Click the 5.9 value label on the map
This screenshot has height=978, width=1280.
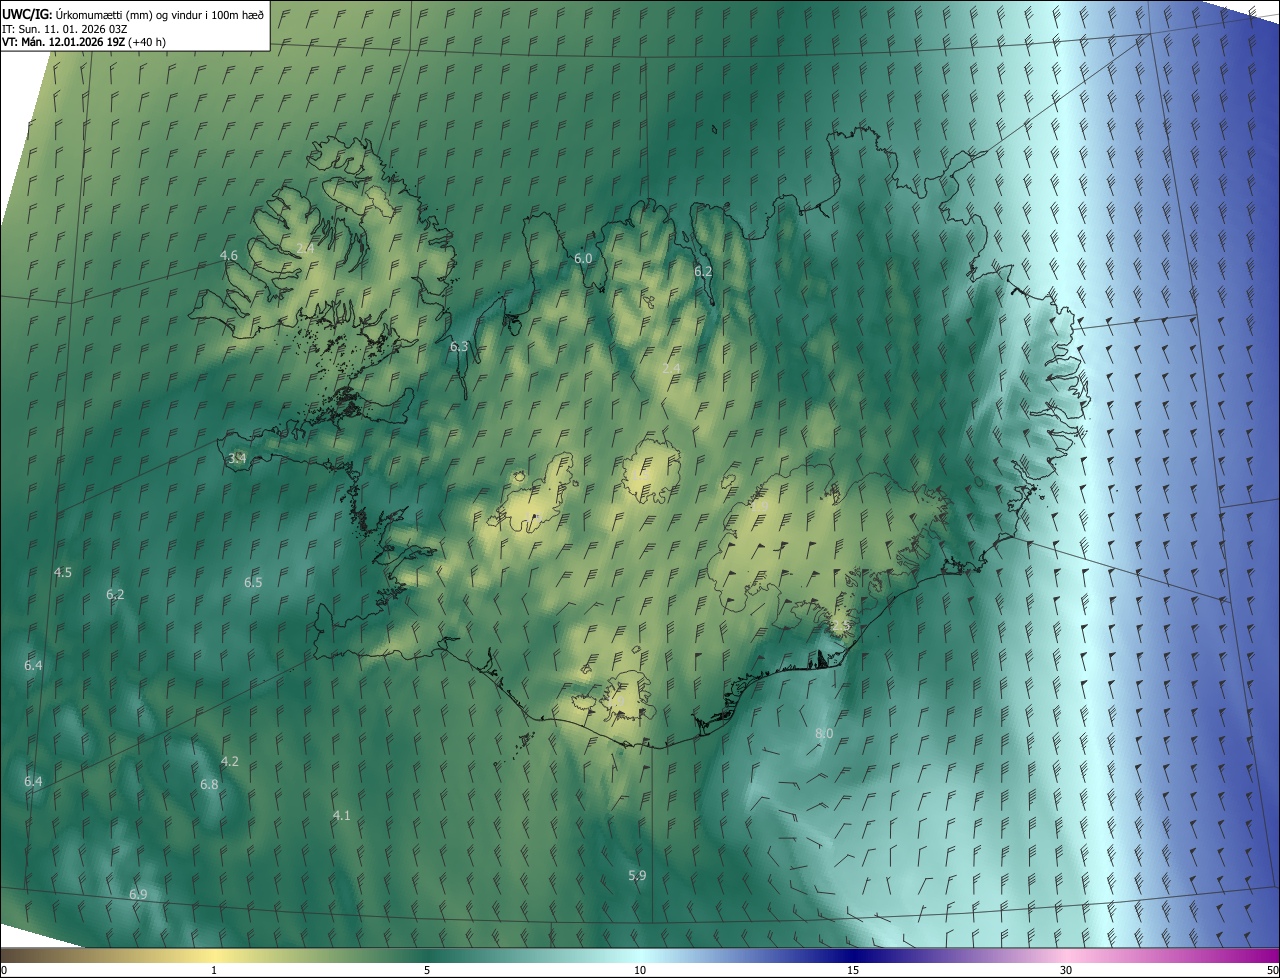point(637,875)
